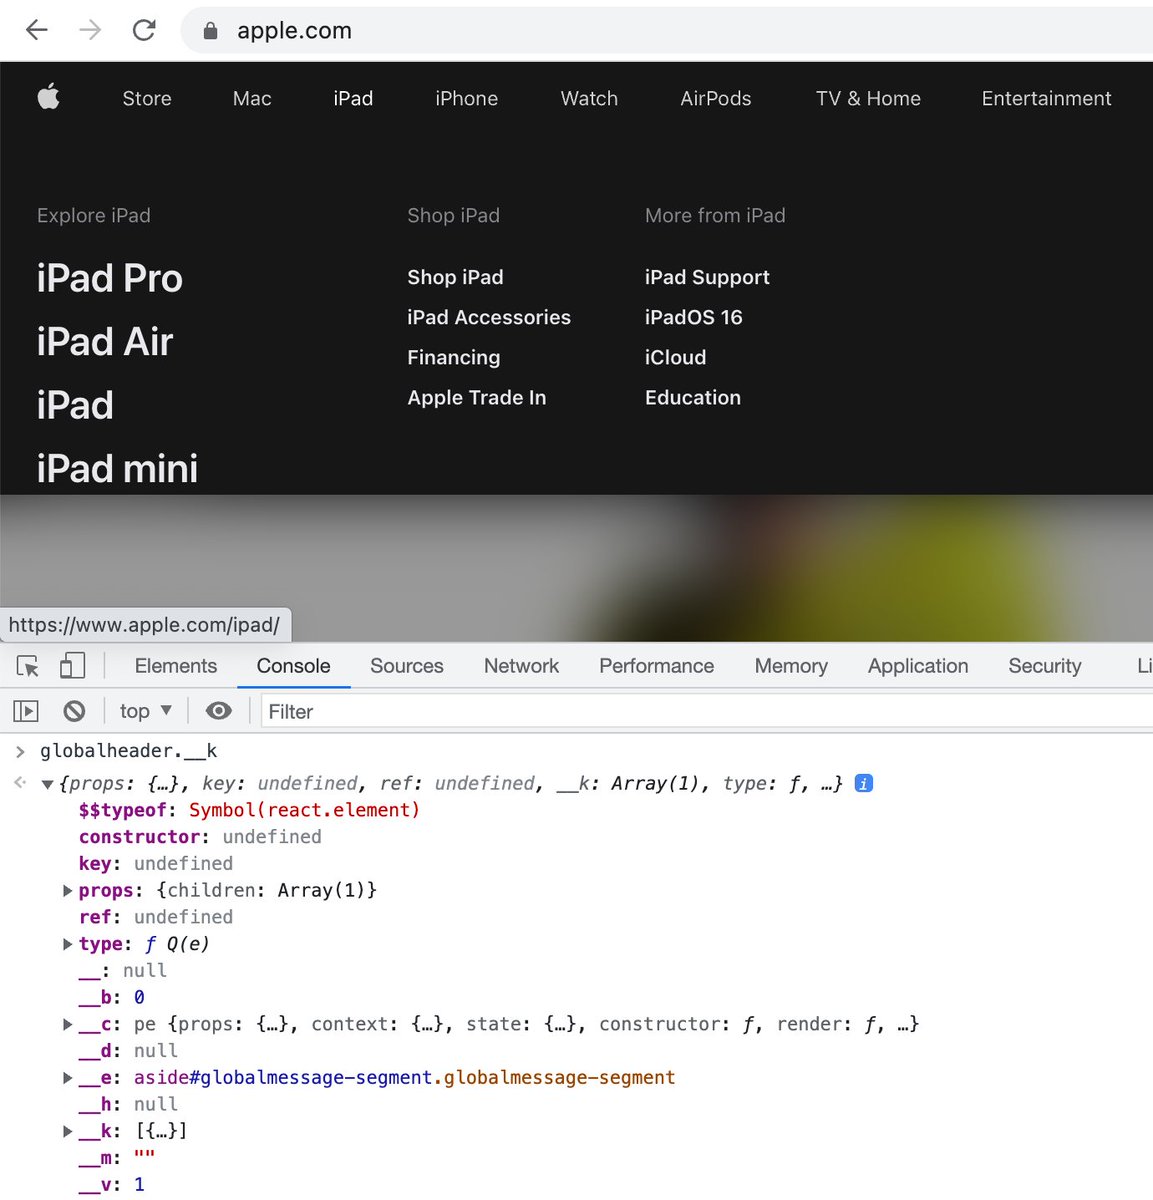Click the iPad Support link
1153x1200 pixels.
(x=707, y=277)
